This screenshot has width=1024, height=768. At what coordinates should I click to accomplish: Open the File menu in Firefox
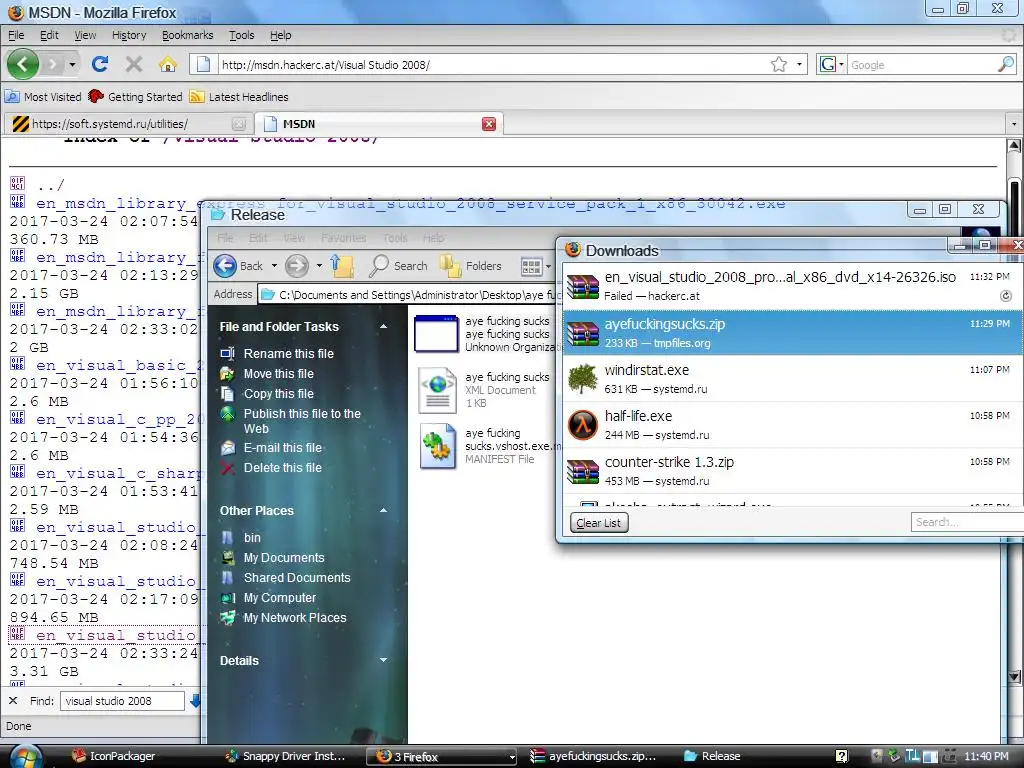pos(16,35)
